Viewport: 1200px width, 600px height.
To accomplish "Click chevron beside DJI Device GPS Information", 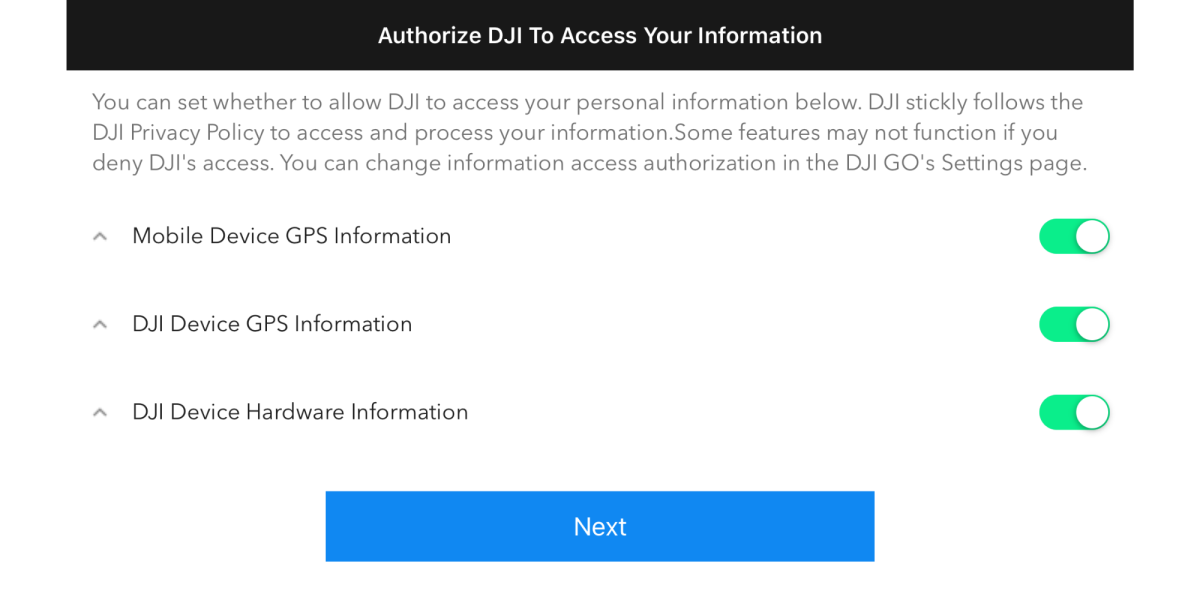I will (x=100, y=325).
